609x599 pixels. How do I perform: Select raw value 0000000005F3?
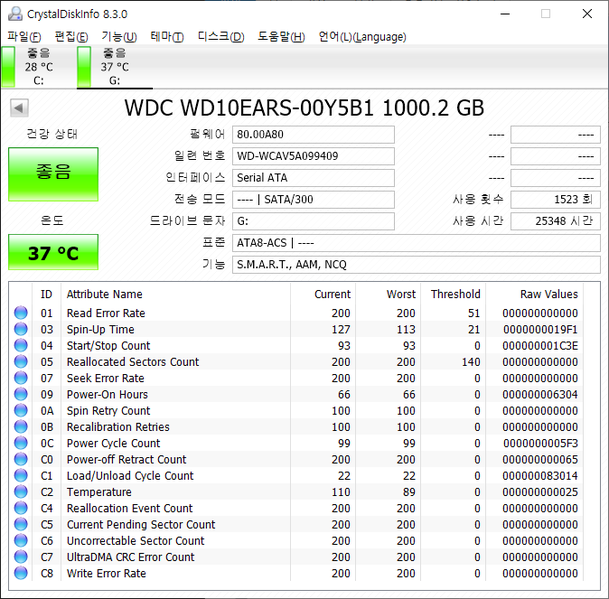coord(540,443)
